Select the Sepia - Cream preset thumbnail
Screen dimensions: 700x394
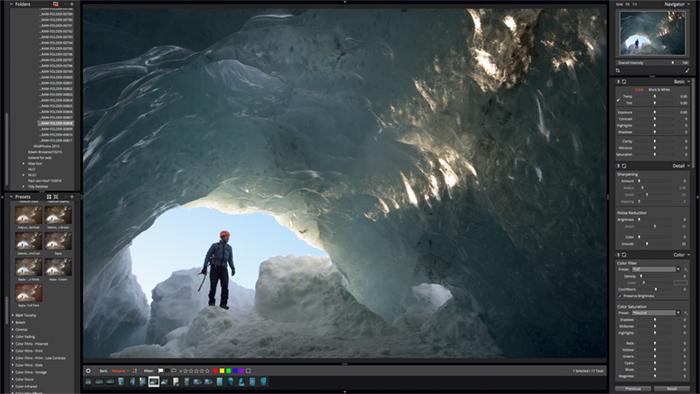click(58, 267)
